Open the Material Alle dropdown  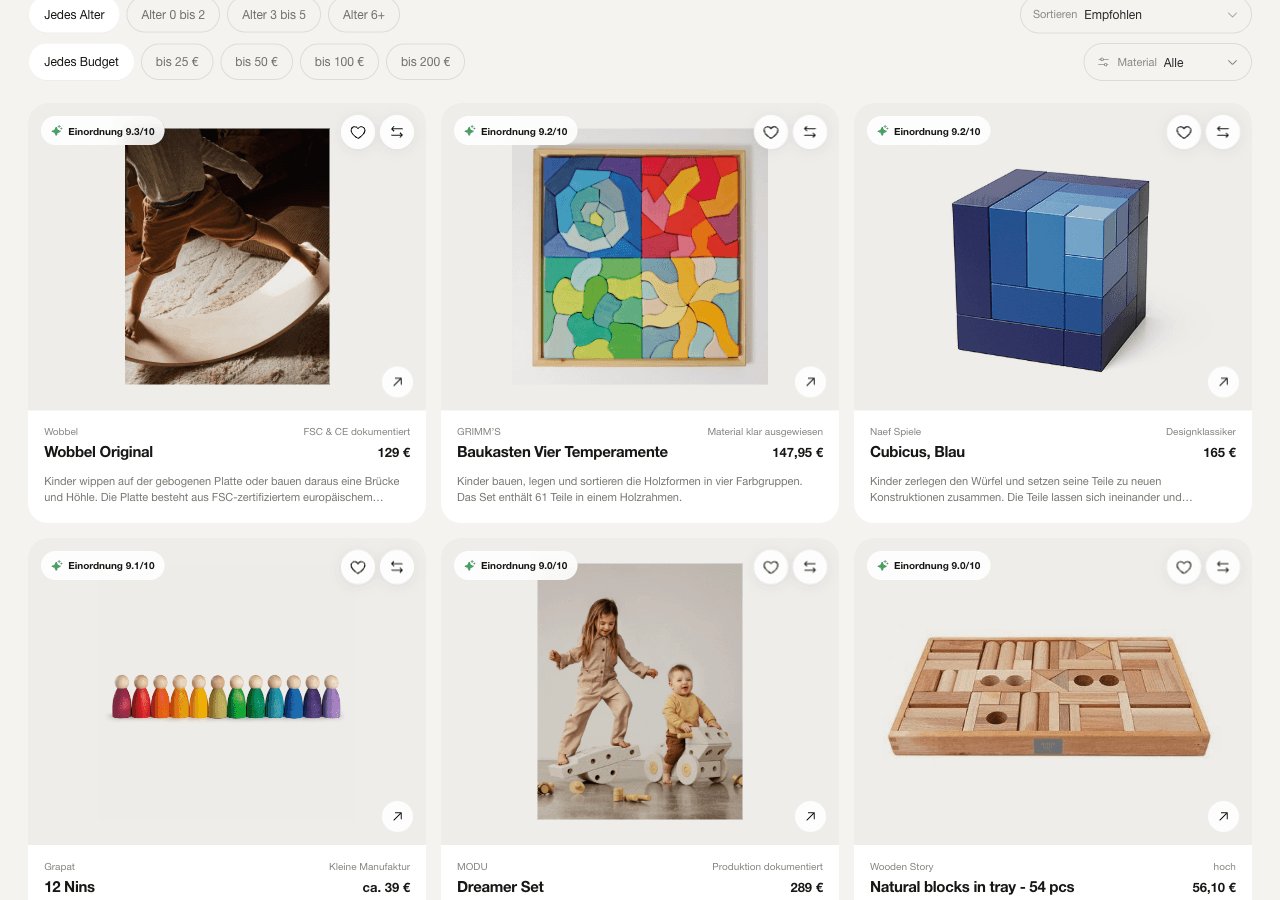coord(1168,62)
